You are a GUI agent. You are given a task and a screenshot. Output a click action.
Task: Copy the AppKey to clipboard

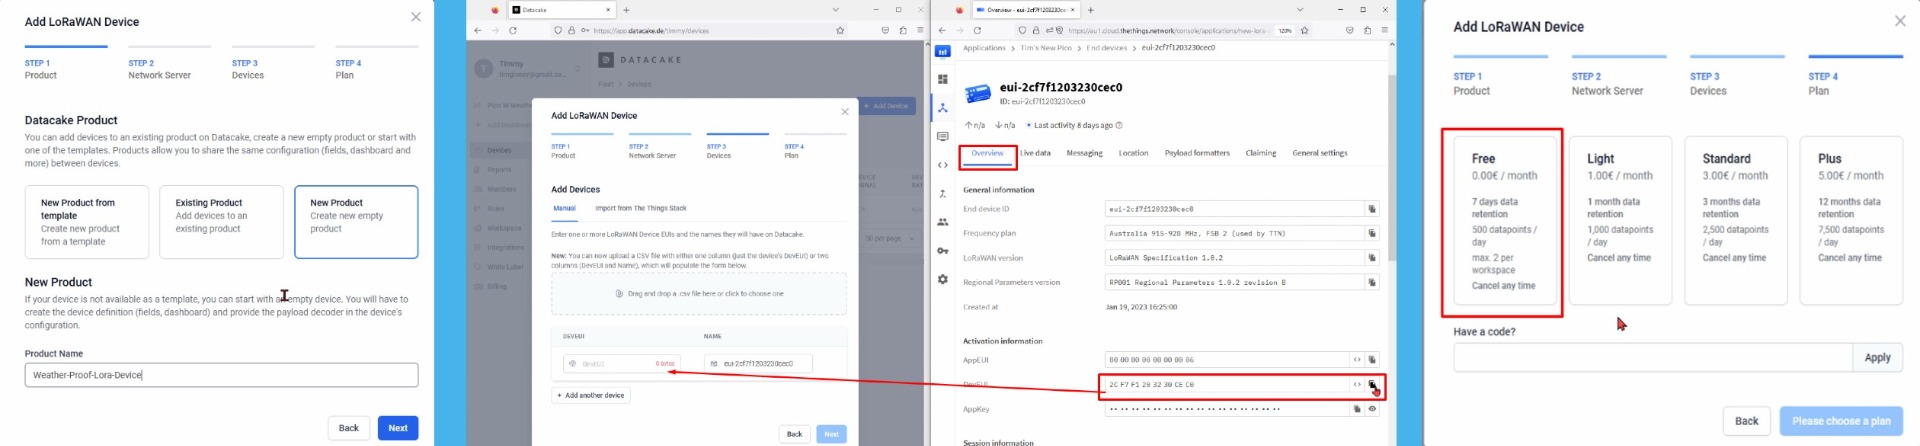point(1357,409)
